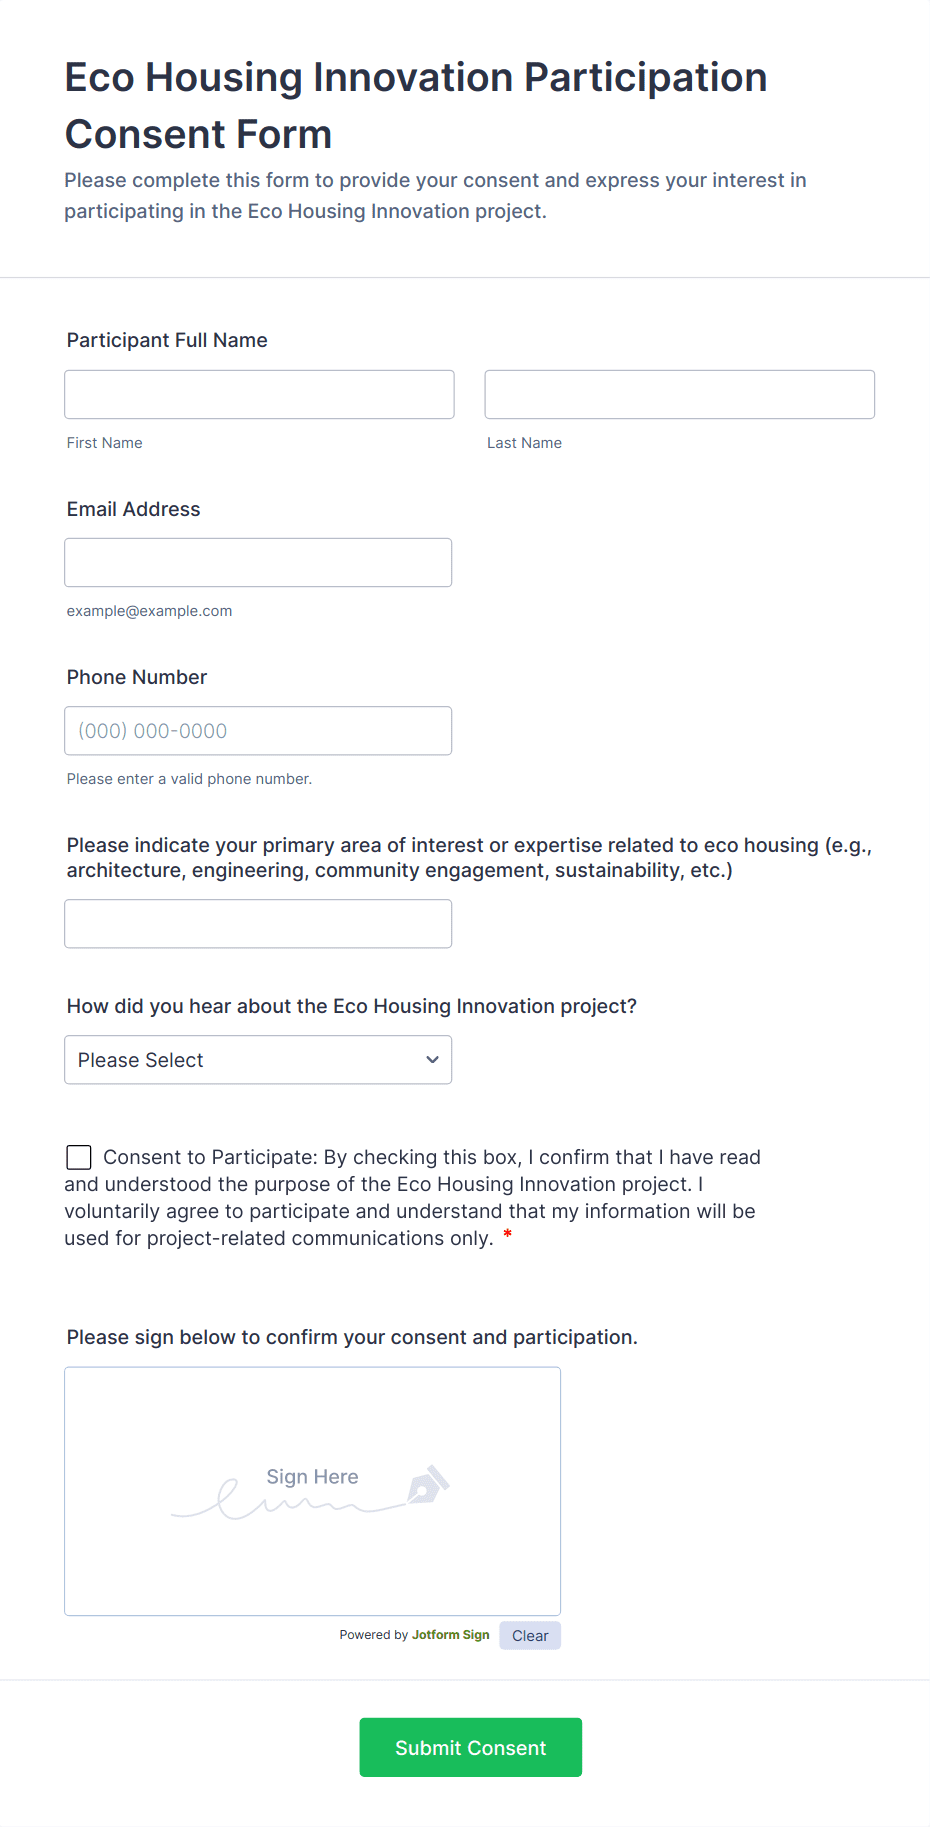Image resolution: width=930 pixels, height=1827 pixels.
Task: Click the eco housing expertise input box
Action: click(x=258, y=923)
